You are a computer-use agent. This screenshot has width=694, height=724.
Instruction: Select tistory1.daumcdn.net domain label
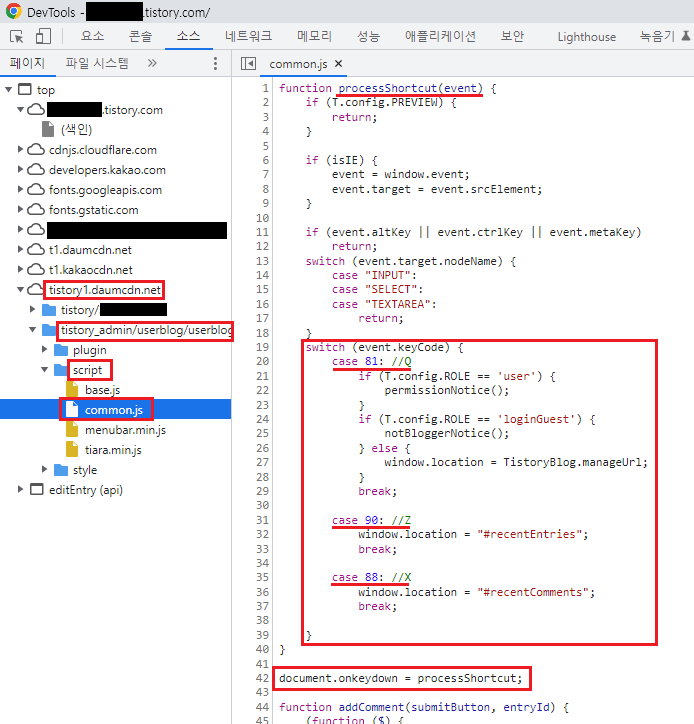tap(105, 290)
